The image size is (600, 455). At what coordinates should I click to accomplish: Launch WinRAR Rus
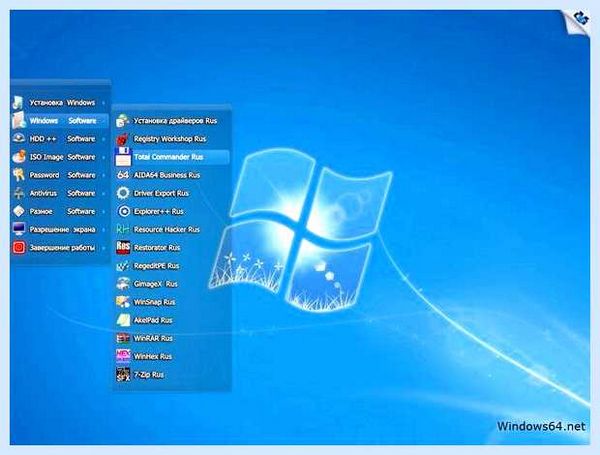(x=172, y=338)
